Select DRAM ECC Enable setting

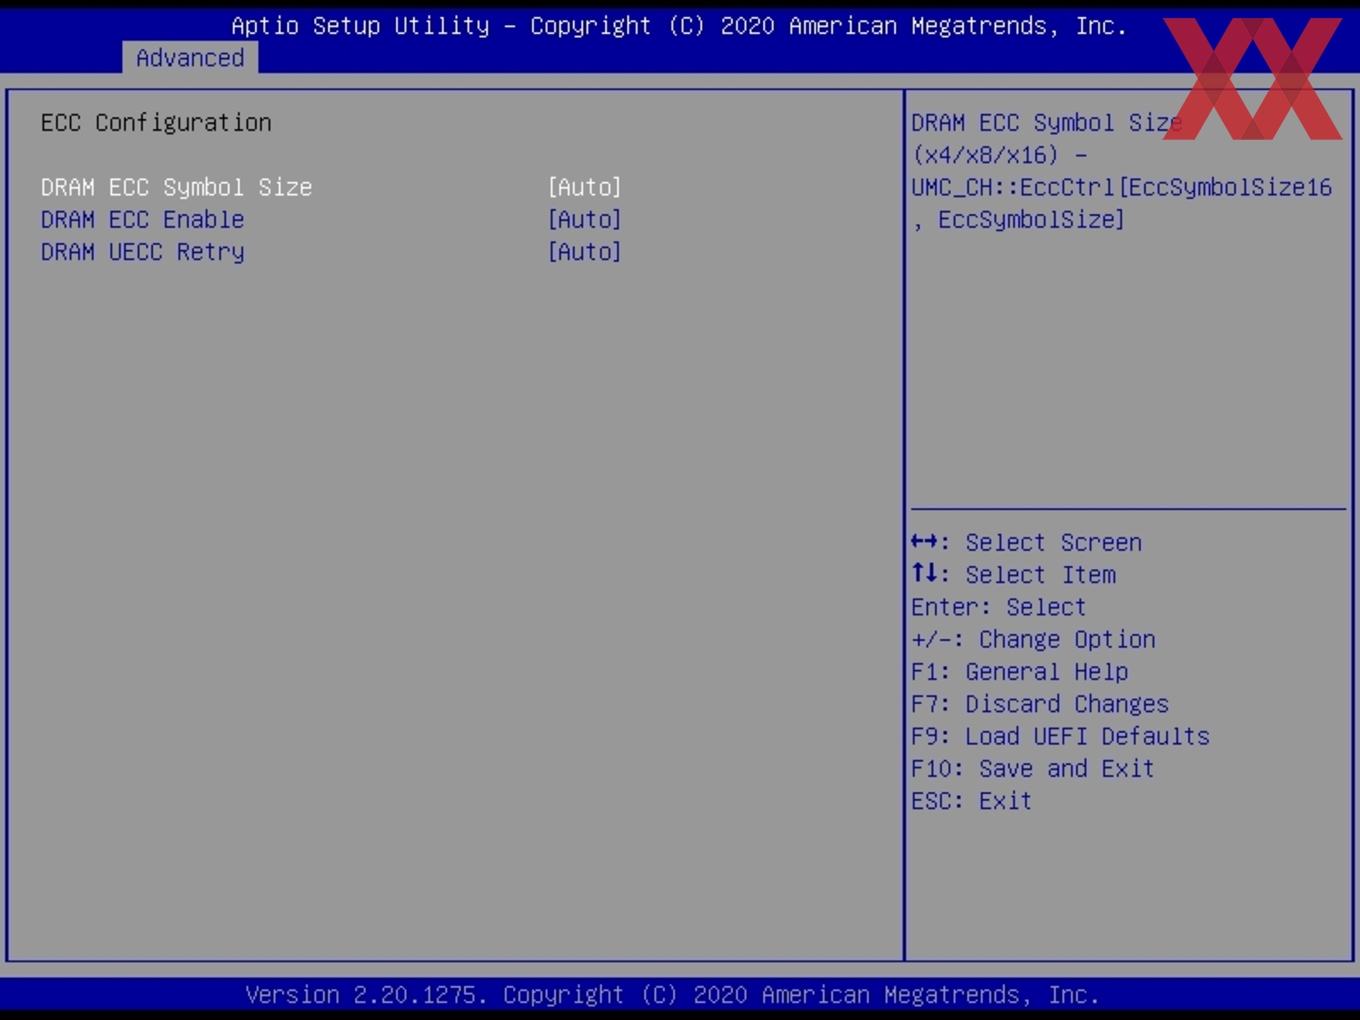[x=142, y=219]
